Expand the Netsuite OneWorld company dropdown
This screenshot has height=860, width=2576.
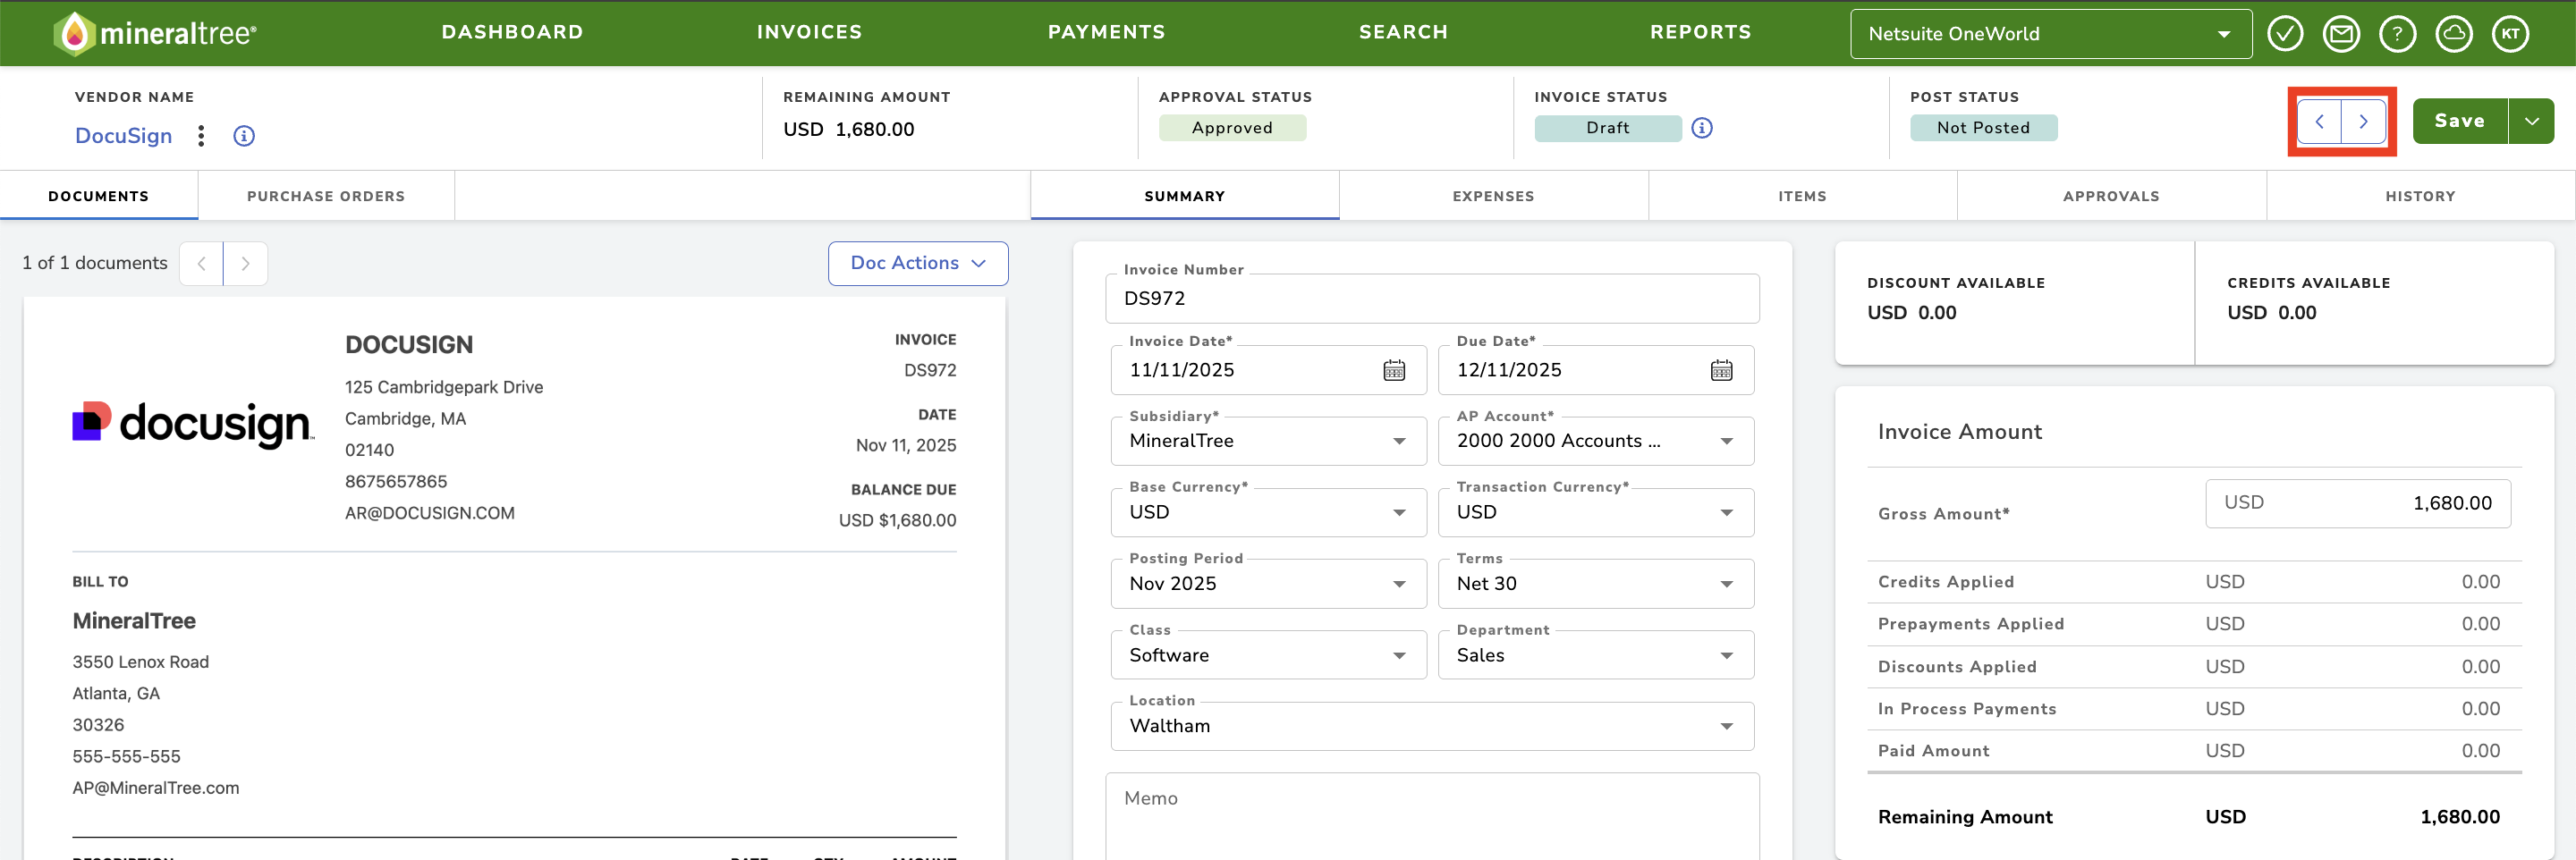click(x=2051, y=34)
